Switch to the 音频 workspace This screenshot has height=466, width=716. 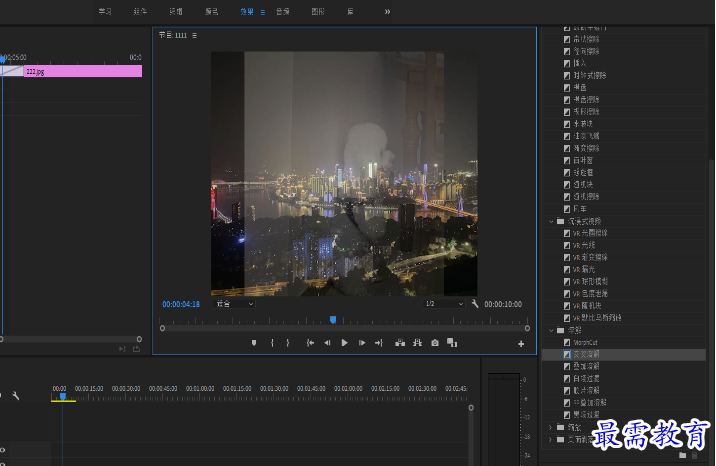(x=283, y=11)
